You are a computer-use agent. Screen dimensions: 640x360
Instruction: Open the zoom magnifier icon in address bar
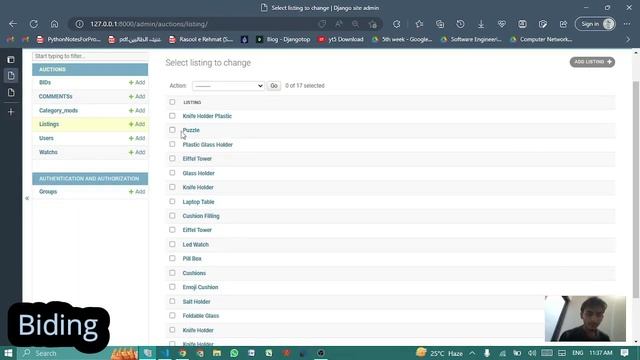click(x=356, y=24)
